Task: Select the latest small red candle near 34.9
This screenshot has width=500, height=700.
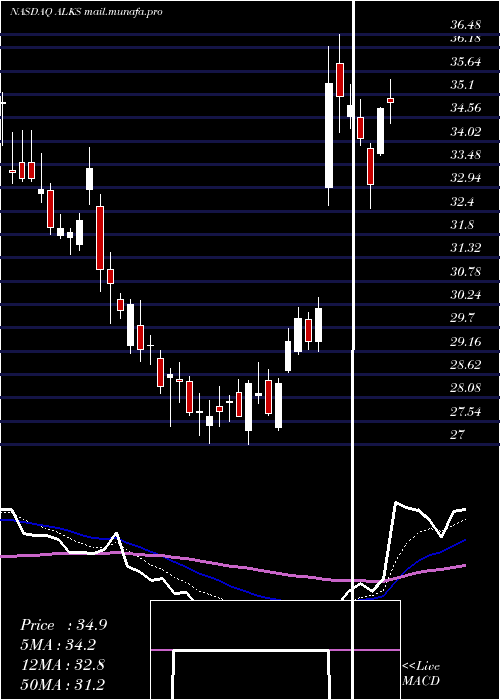Action: (391, 101)
